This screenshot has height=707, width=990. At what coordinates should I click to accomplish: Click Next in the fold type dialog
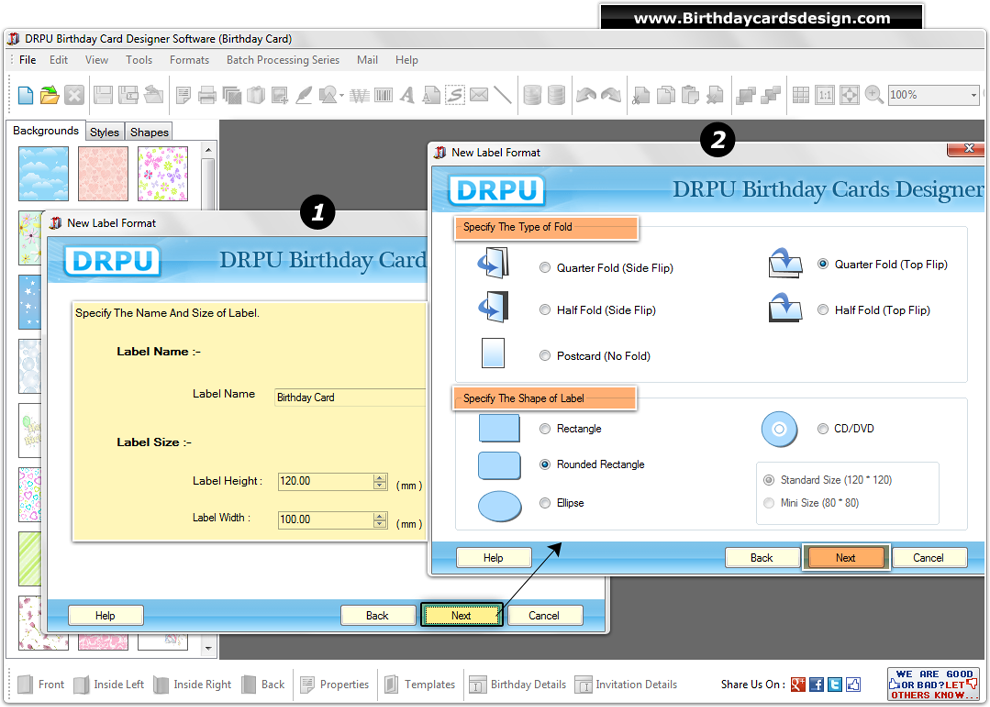click(x=845, y=557)
